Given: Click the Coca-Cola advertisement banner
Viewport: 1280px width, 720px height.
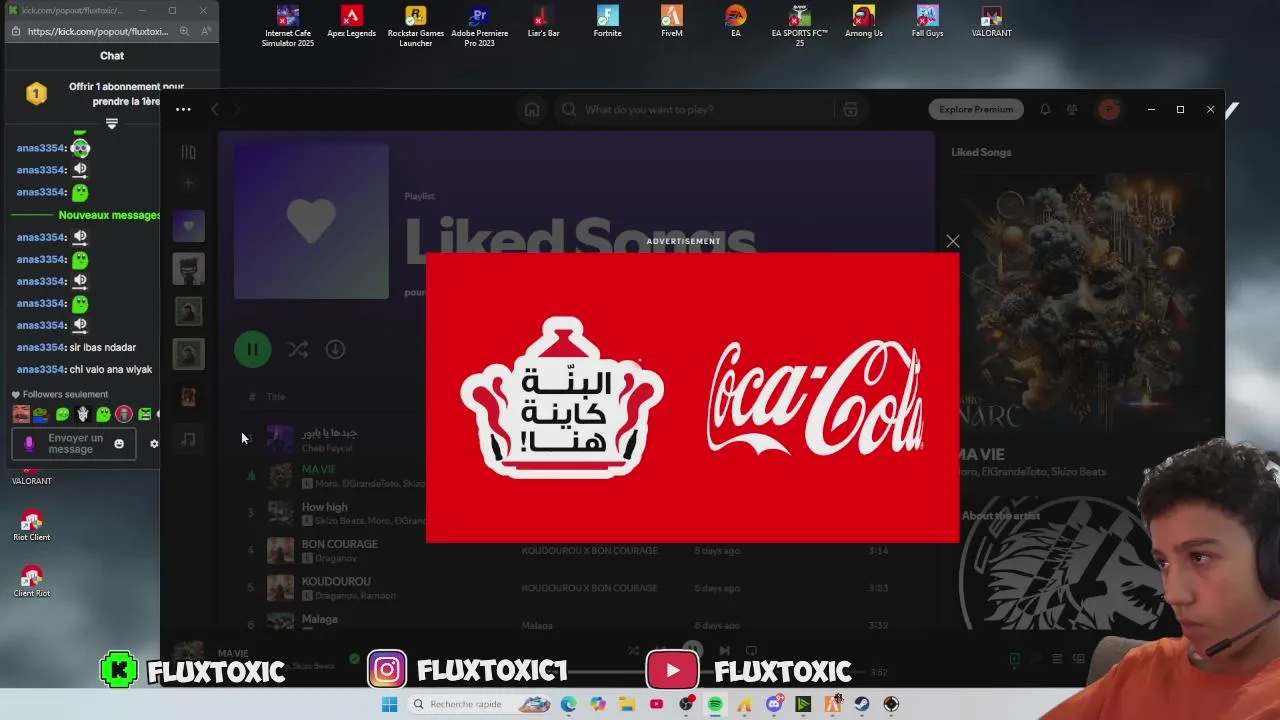Looking at the screenshot, I should coord(692,397).
